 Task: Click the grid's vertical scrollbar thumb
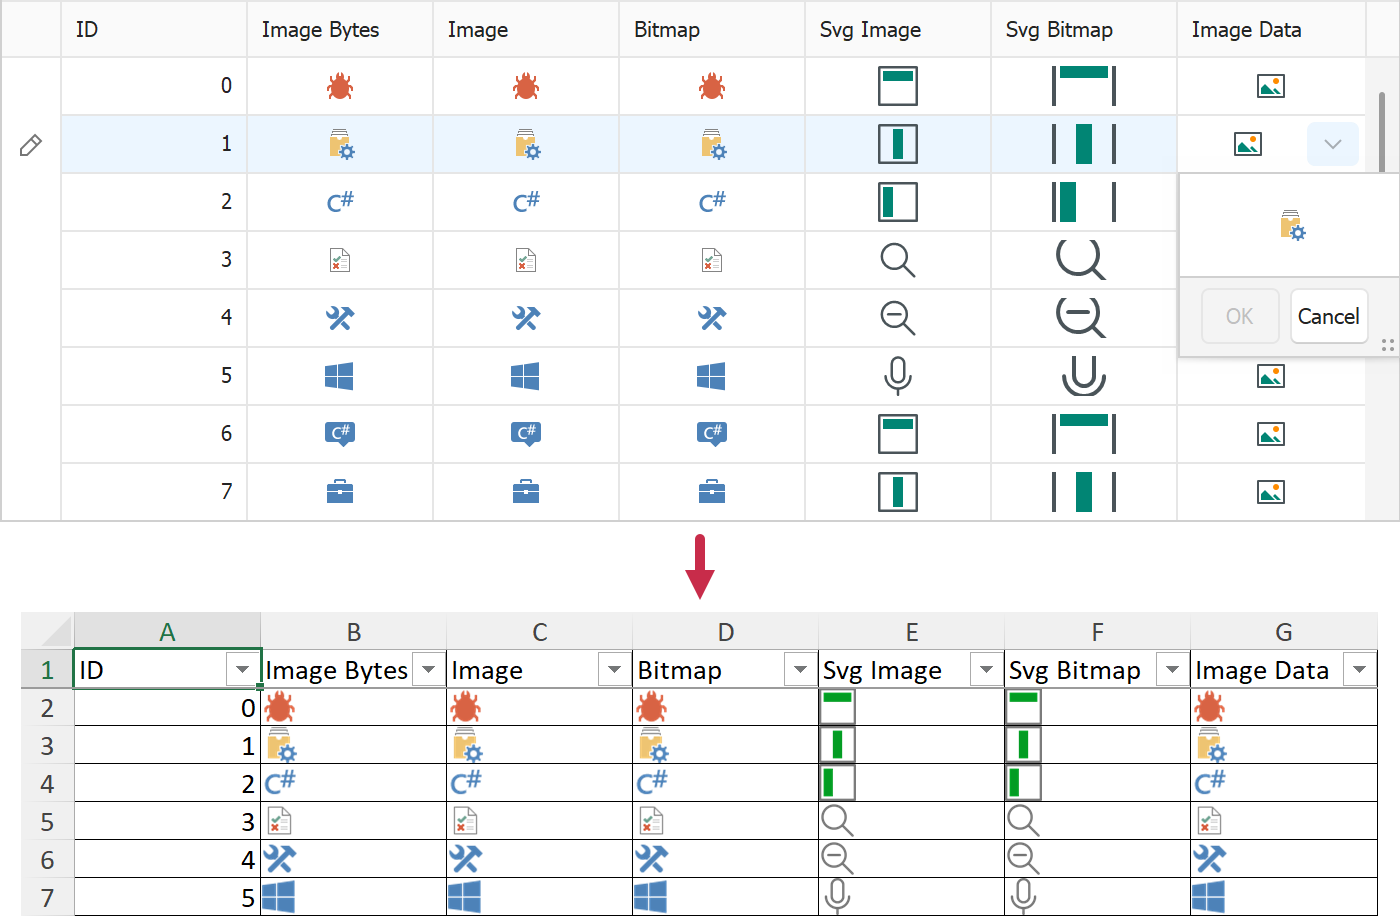coord(1382,130)
